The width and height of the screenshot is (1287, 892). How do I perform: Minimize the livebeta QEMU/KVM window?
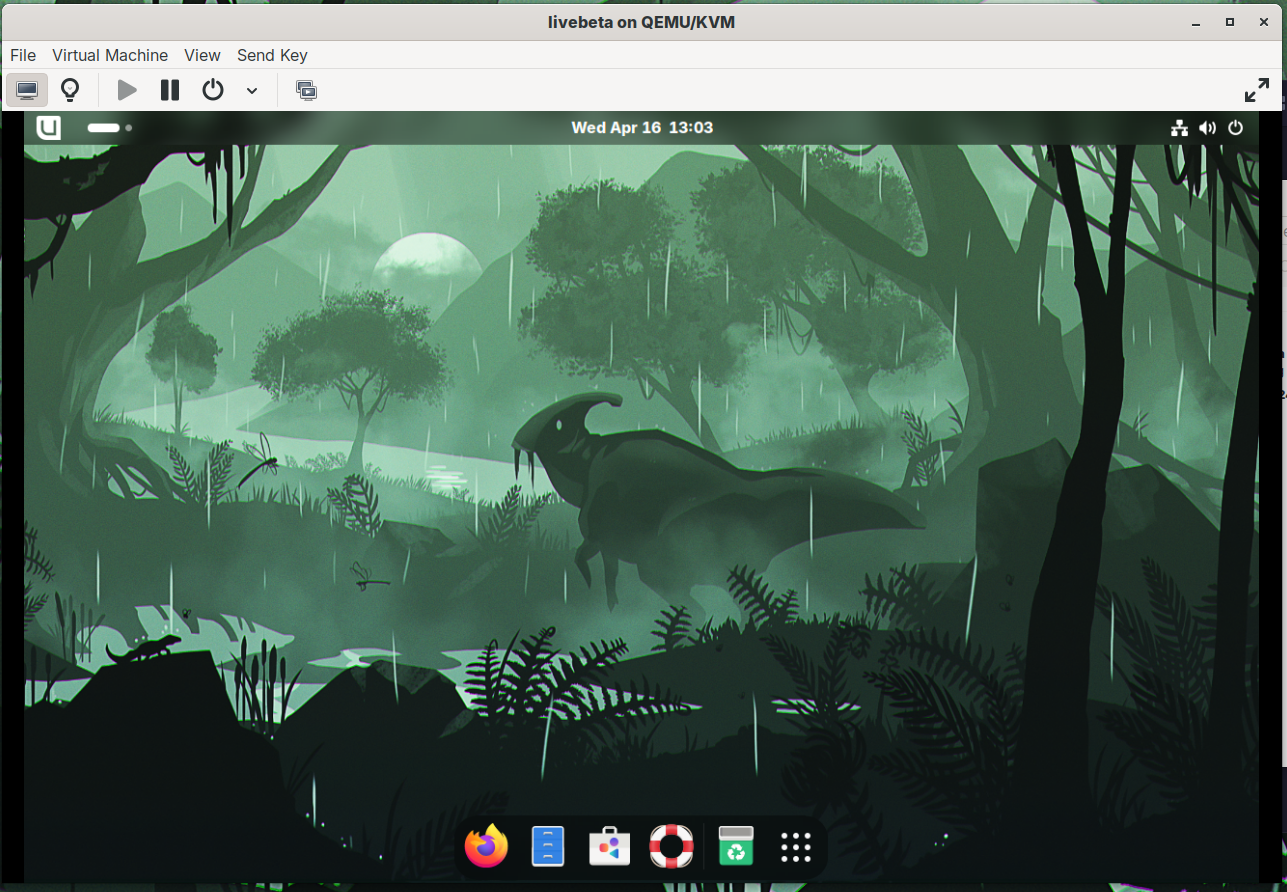[1196, 22]
